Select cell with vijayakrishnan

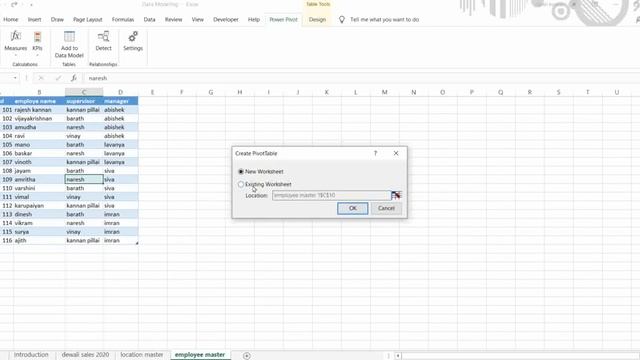tap(39, 118)
